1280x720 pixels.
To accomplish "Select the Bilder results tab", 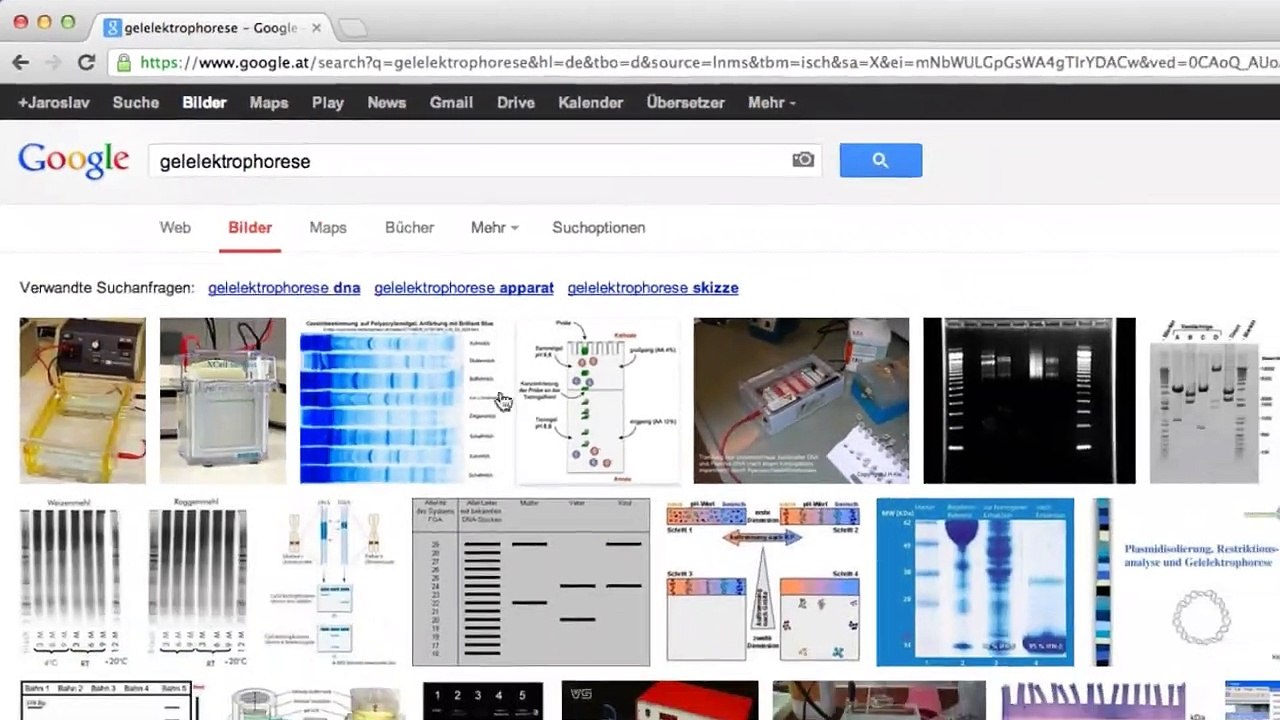I will click(250, 227).
